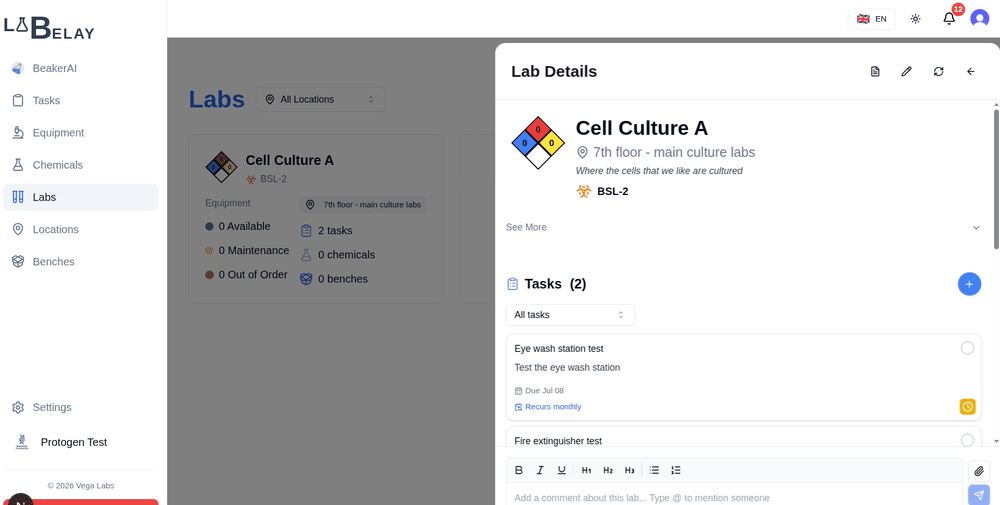Open notifications bell with 12 badge
1000x505 pixels.
point(950,18)
